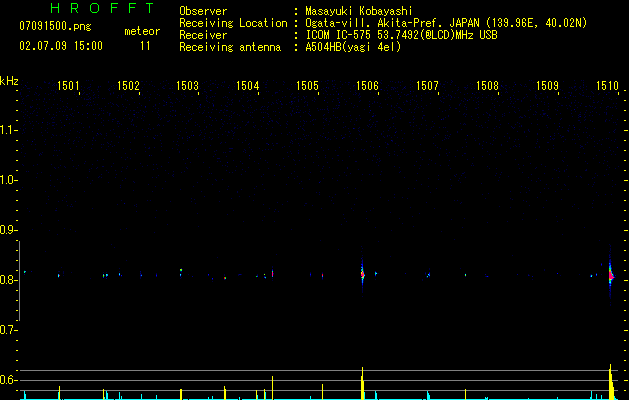The image size is (629, 400).
Task: Click the Receiving Location label
Action: tap(233, 23)
